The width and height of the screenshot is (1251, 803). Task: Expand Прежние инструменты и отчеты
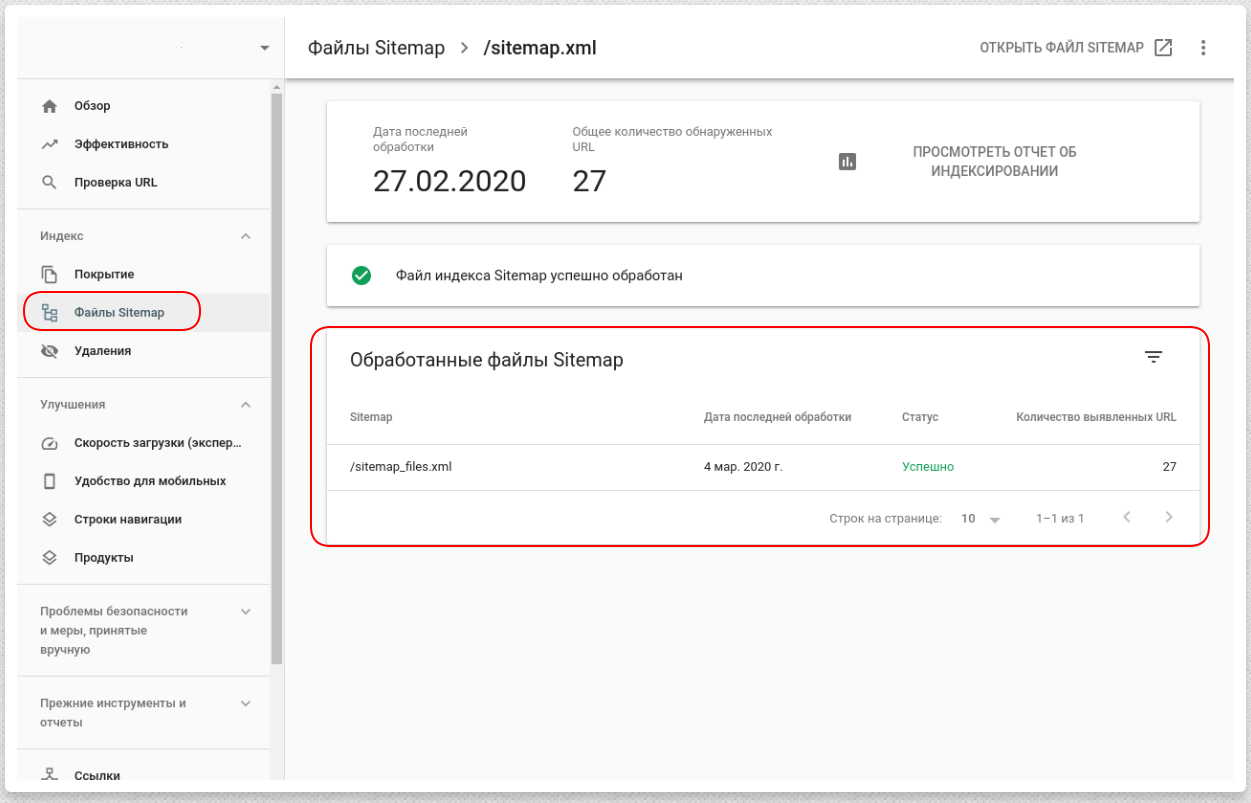[x=246, y=703]
